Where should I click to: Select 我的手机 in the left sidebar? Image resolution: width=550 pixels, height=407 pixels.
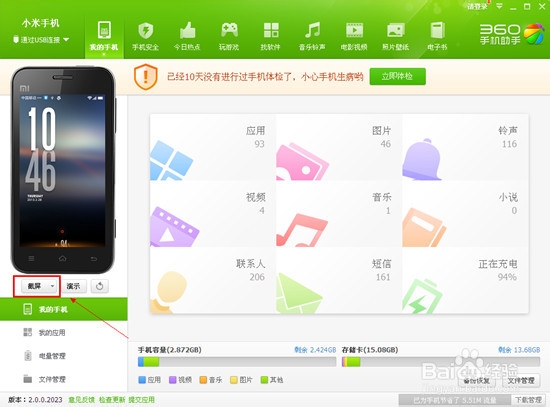coord(63,309)
